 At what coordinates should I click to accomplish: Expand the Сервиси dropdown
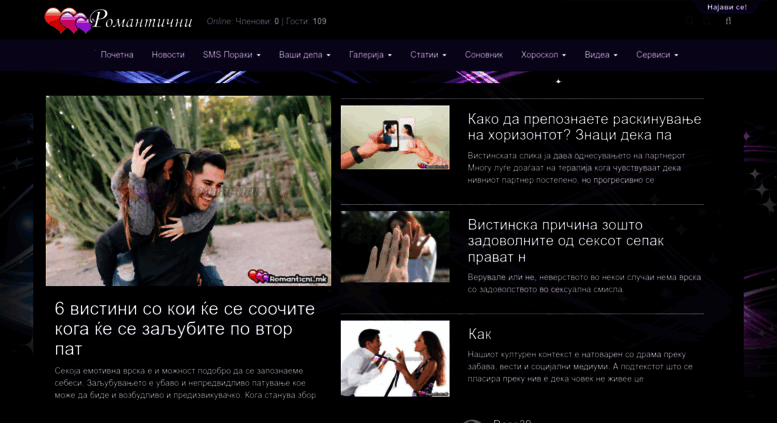point(657,55)
